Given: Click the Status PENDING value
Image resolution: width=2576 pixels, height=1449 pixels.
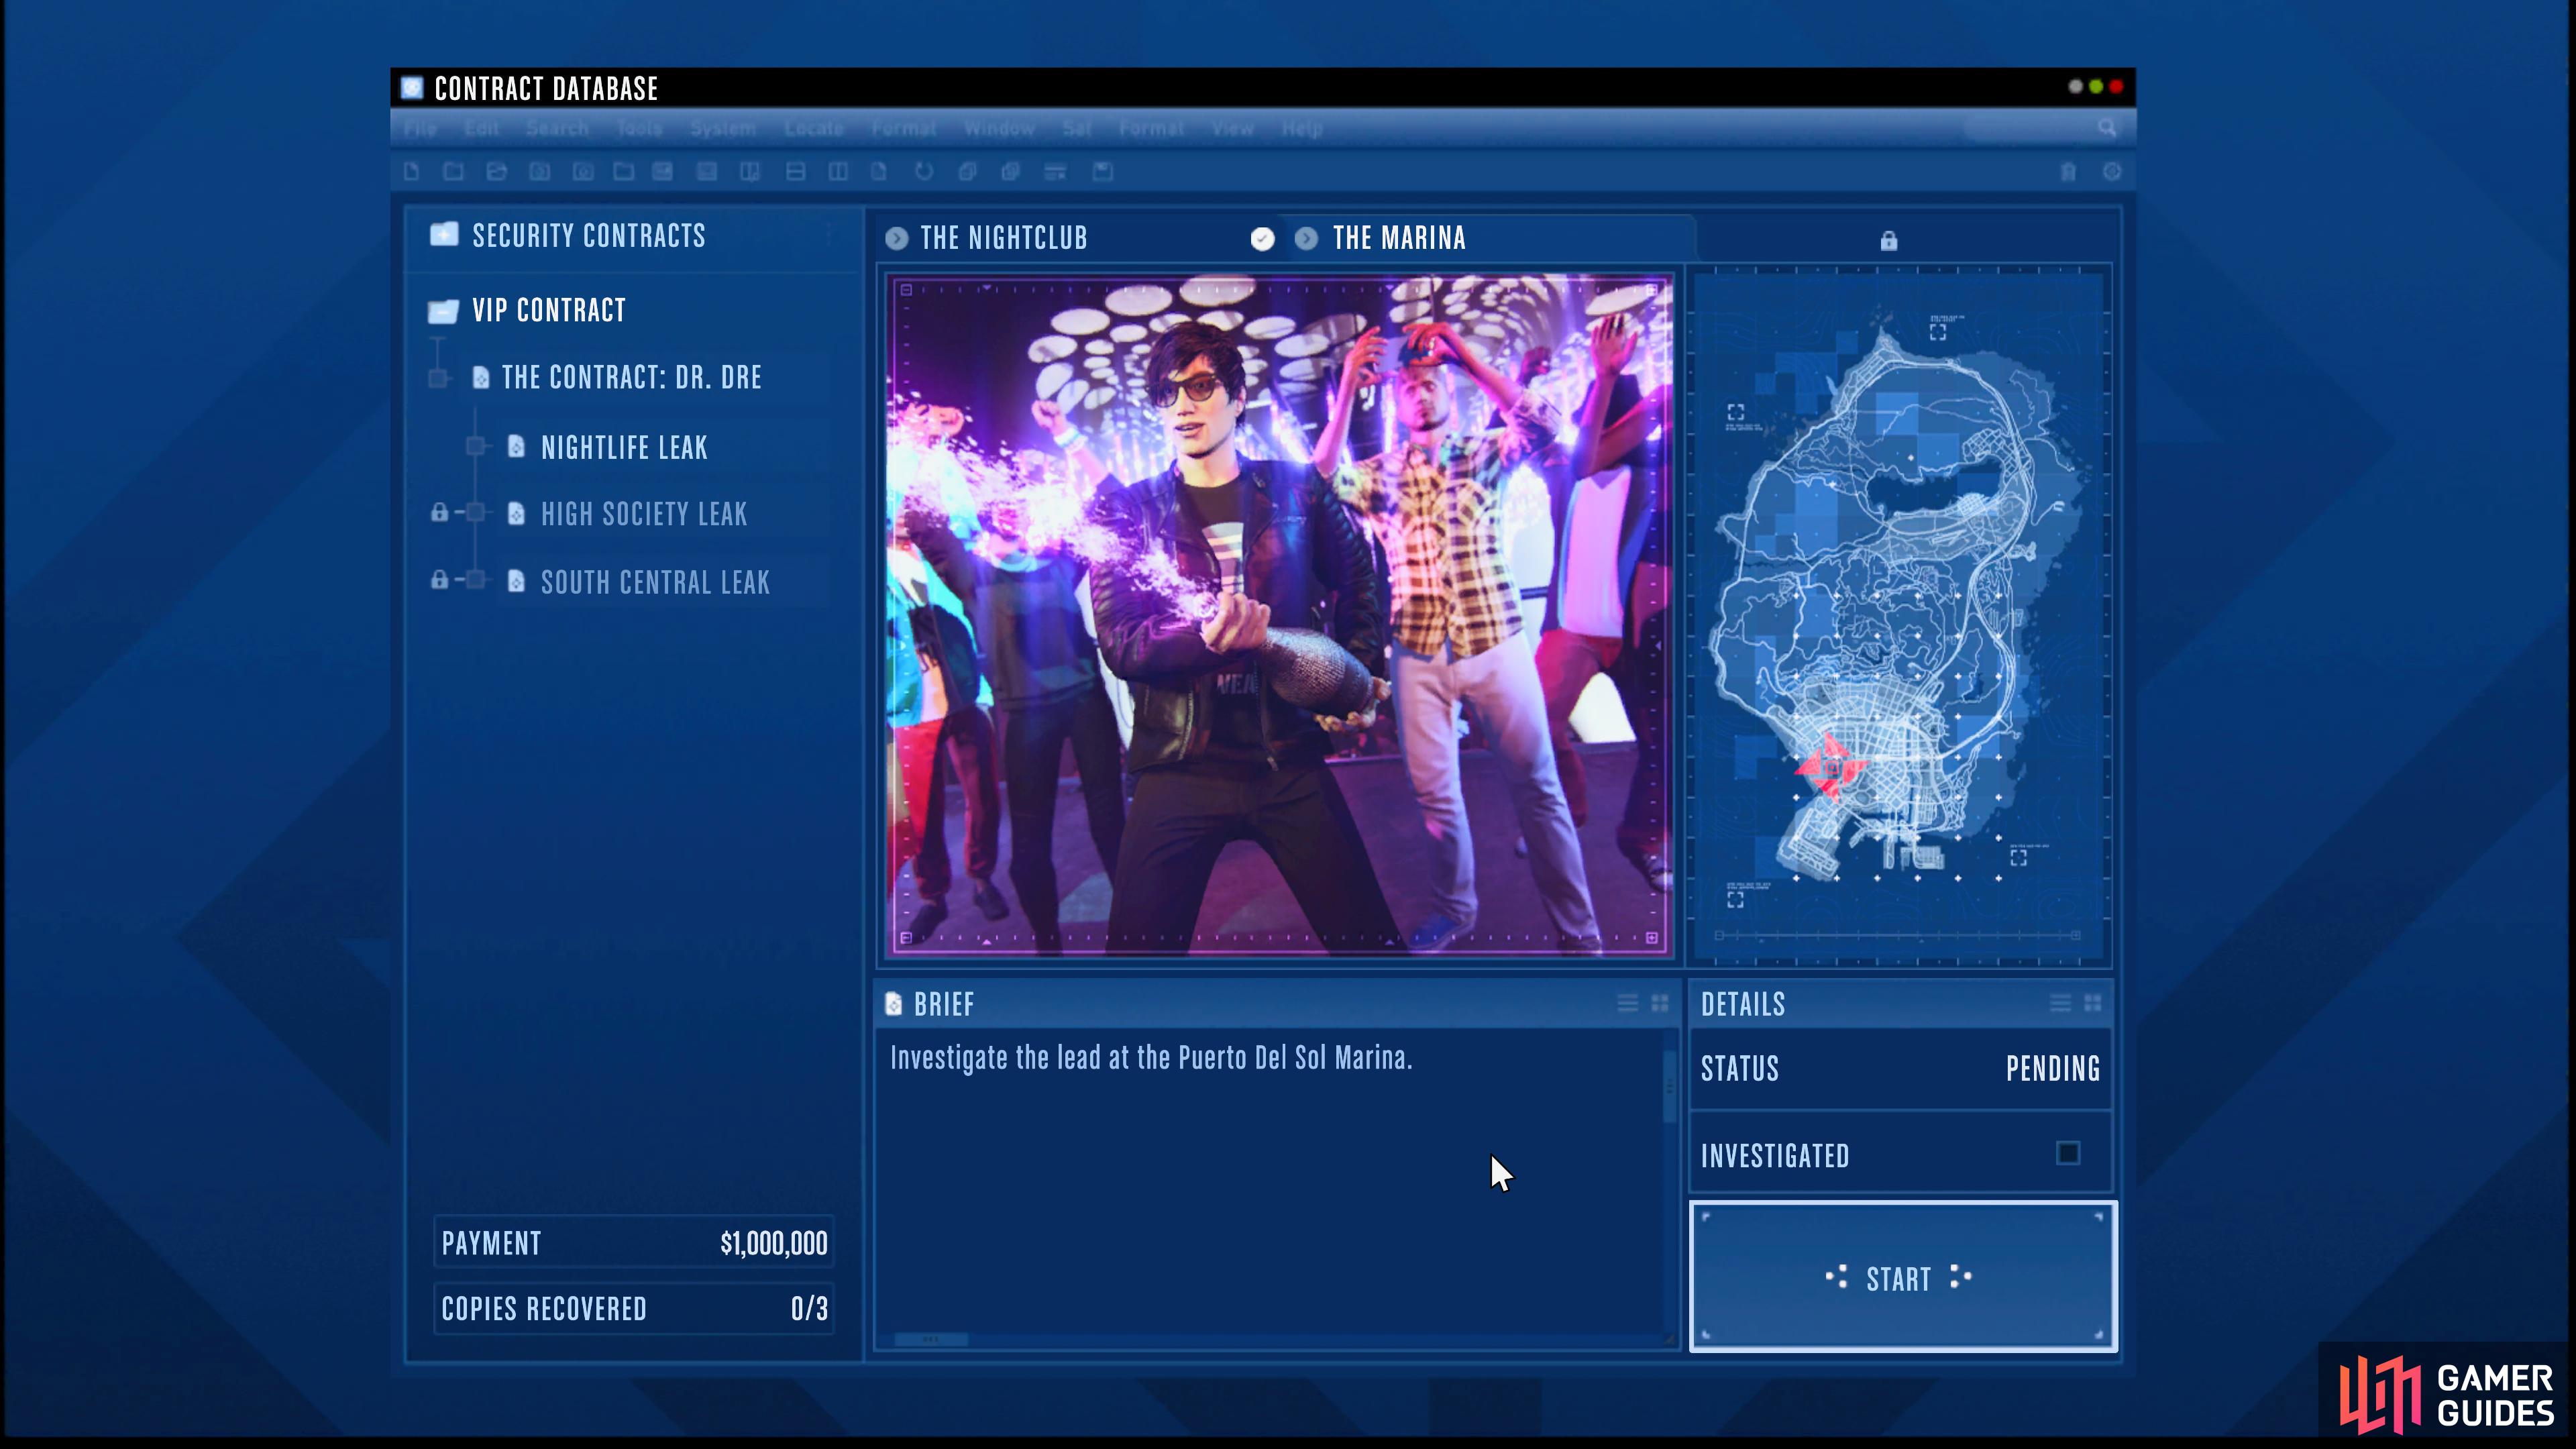Looking at the screenshot, I should point(2053,1068).
